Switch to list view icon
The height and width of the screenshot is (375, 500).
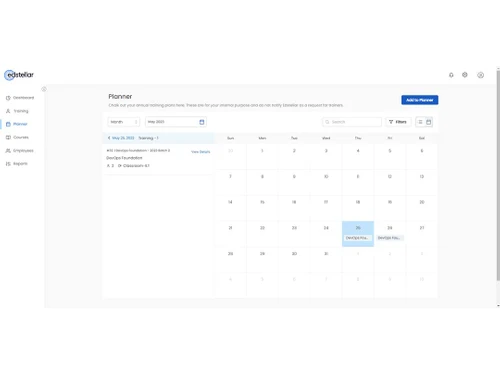point(420,122)
